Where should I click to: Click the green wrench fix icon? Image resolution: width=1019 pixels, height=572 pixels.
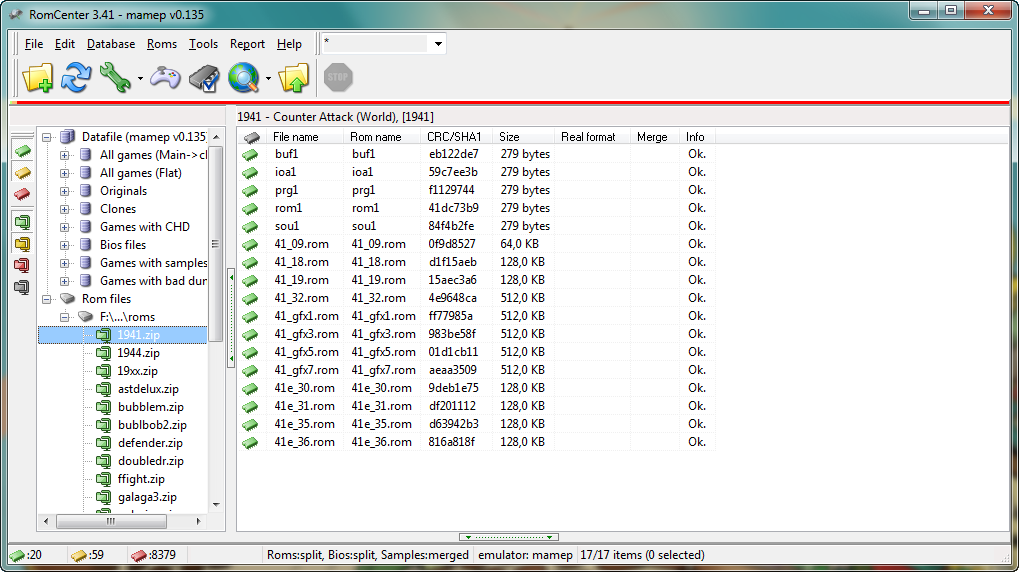point(115,77)
